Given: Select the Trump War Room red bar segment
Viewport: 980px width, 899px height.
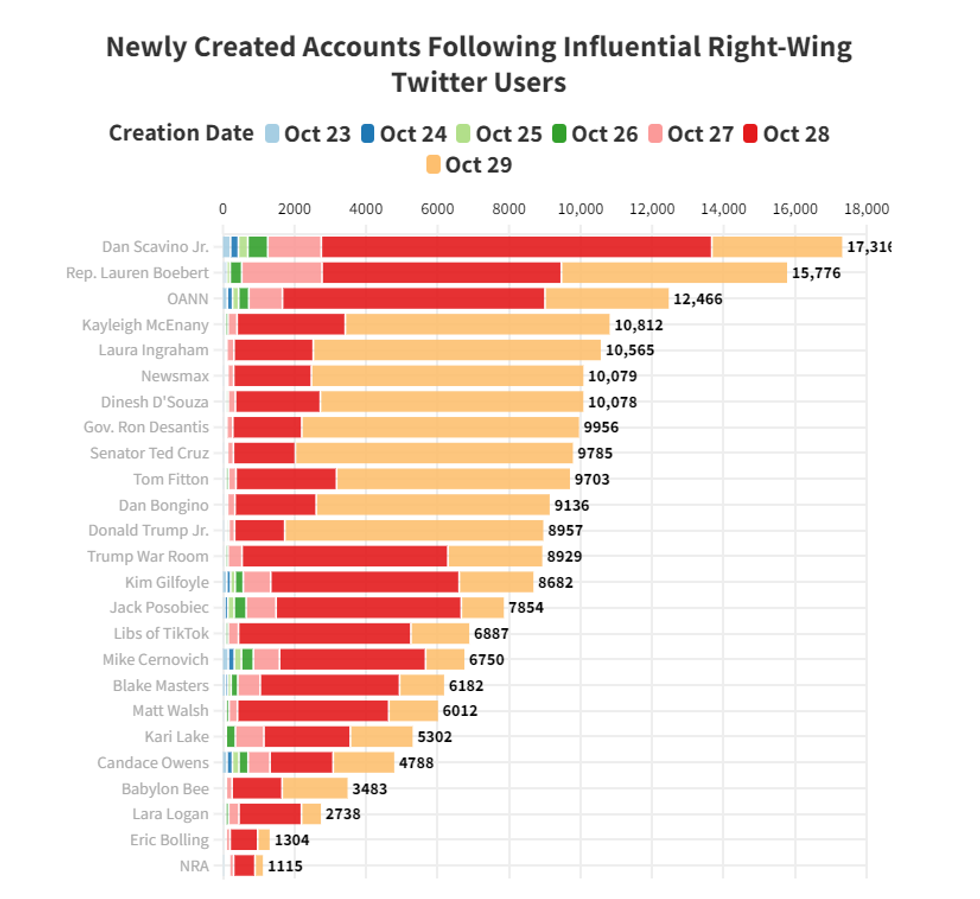Looking at the screenshot, I should 345,556.
